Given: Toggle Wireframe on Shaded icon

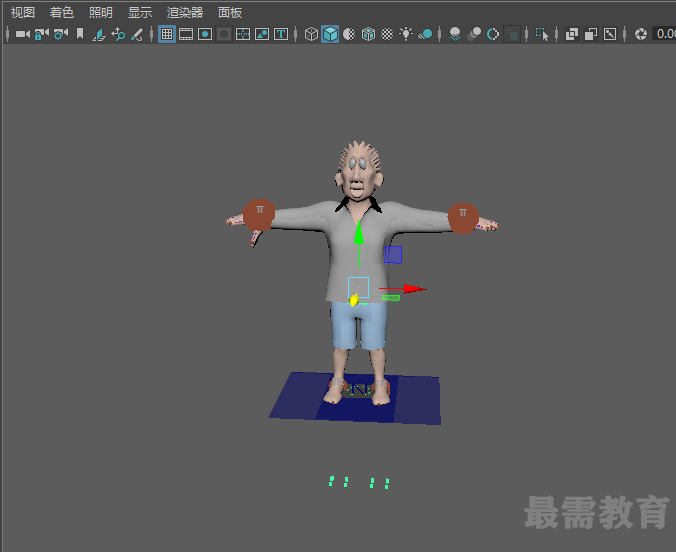Looking at the screenshot, I should tap(368, 34).
